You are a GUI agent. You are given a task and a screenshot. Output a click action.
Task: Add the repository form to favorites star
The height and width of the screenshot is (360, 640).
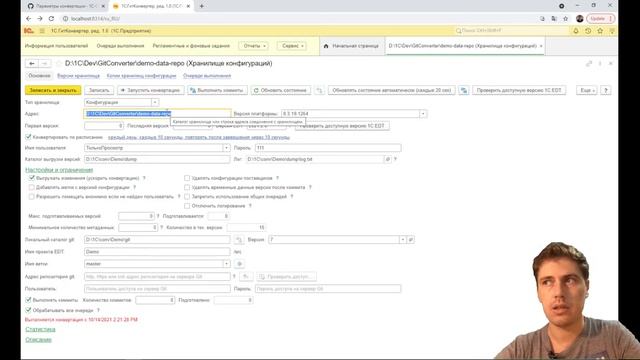point(59,63)
